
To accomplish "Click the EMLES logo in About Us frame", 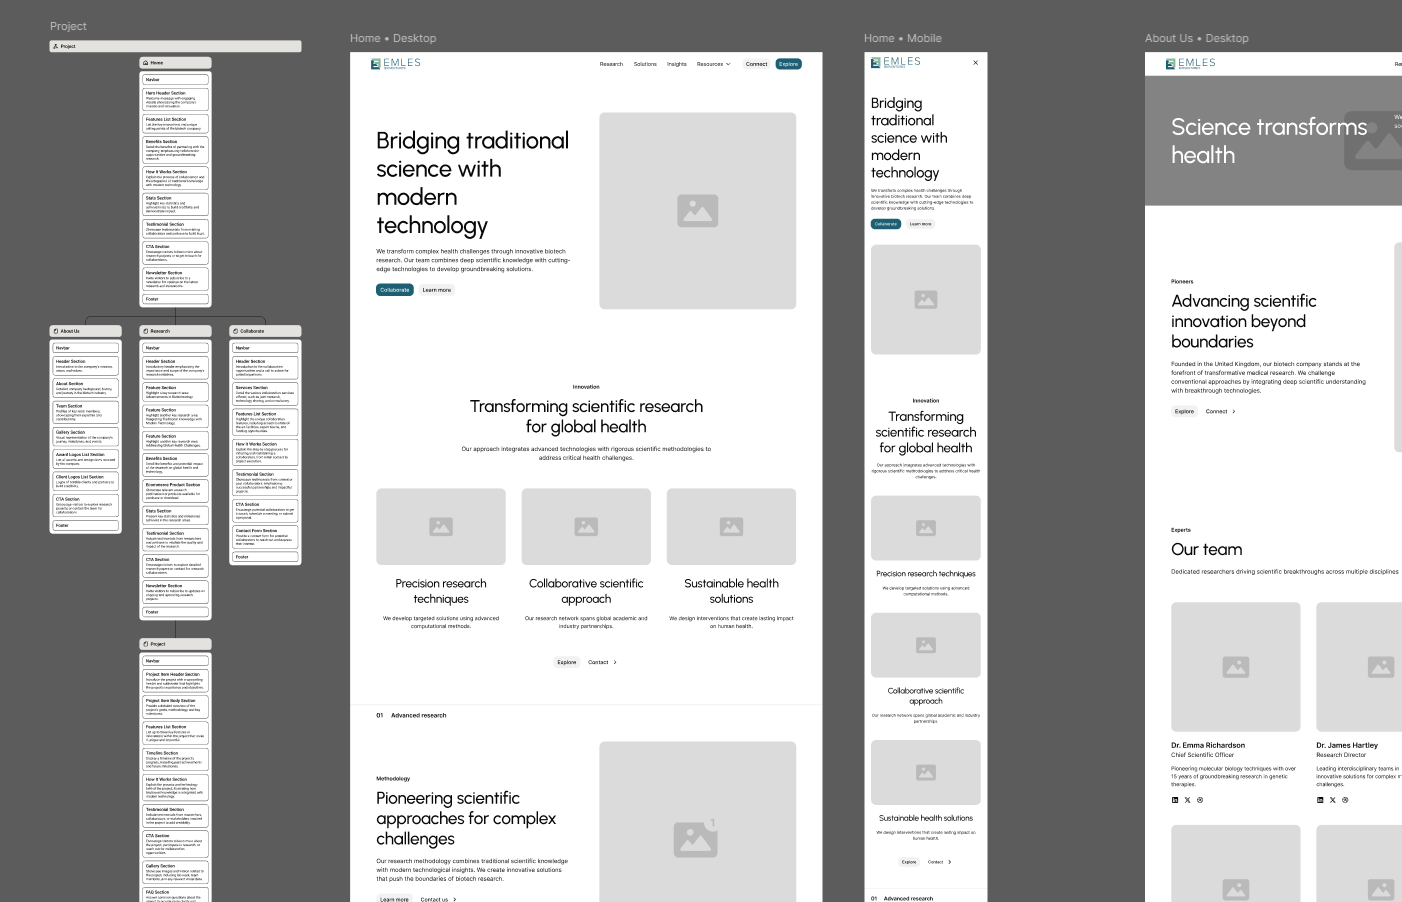I will (x=1191, y=63).
